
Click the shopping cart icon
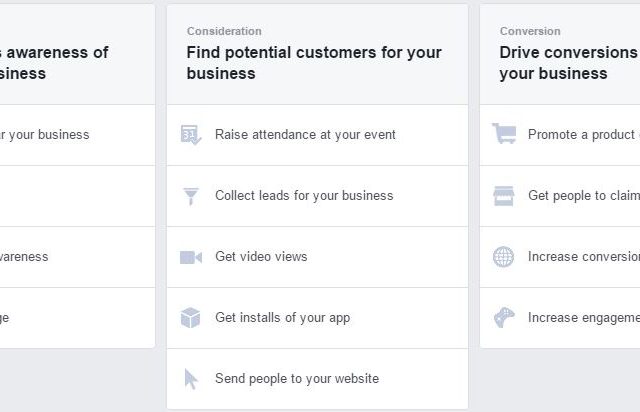pyautogui.click(x=504, y=134)
